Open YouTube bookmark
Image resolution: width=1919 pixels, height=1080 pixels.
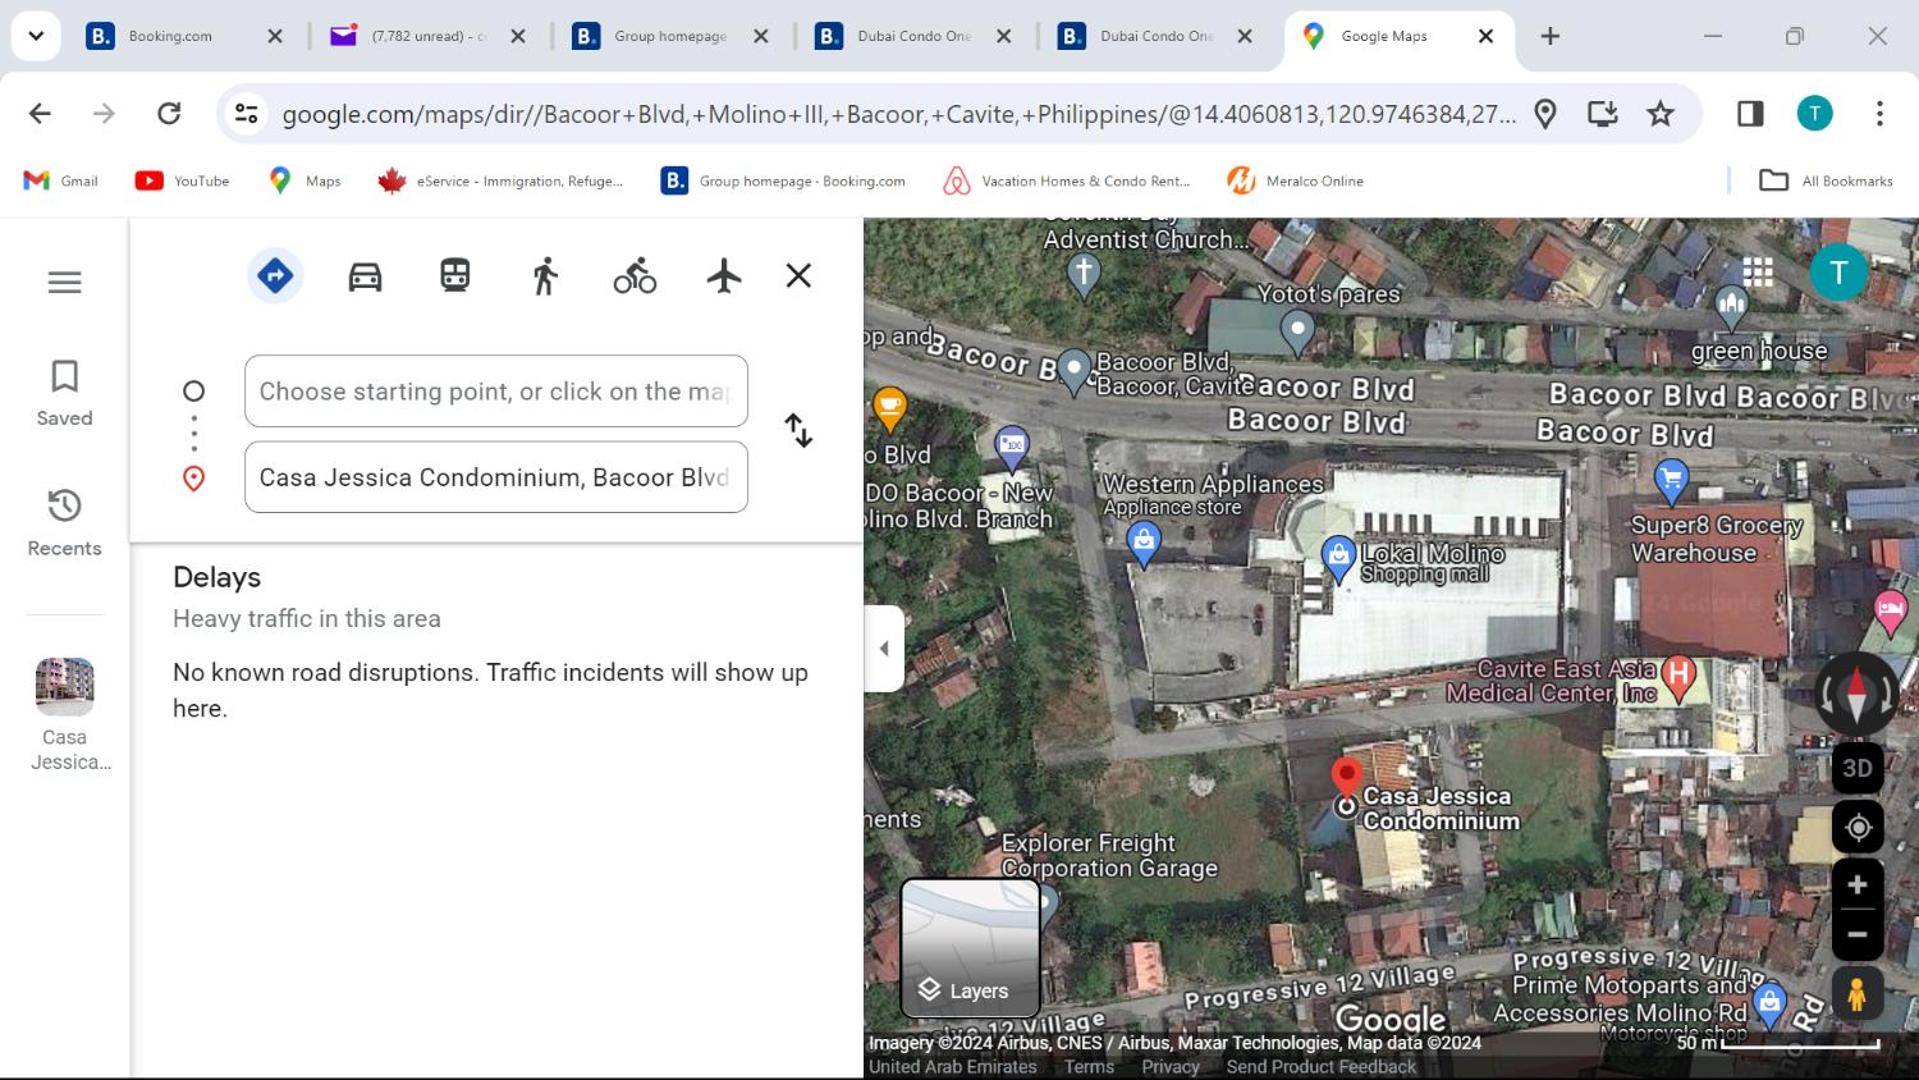[x=182, y=181]
